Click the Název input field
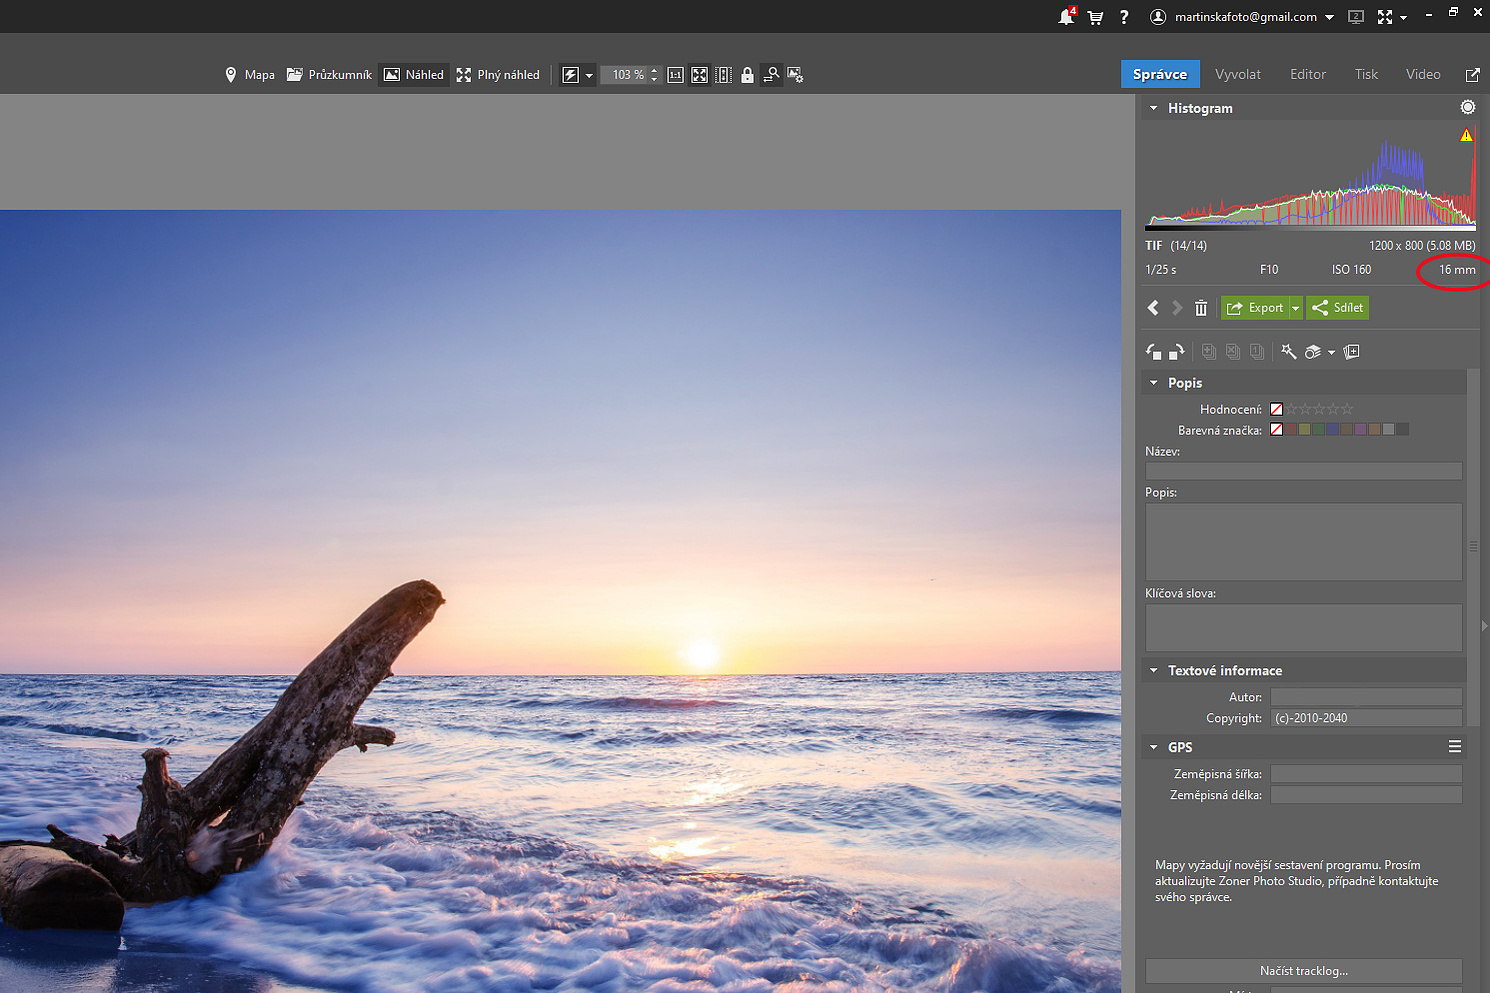The height and width of the screenshot is (993, 1490). tap(1304, 471)
